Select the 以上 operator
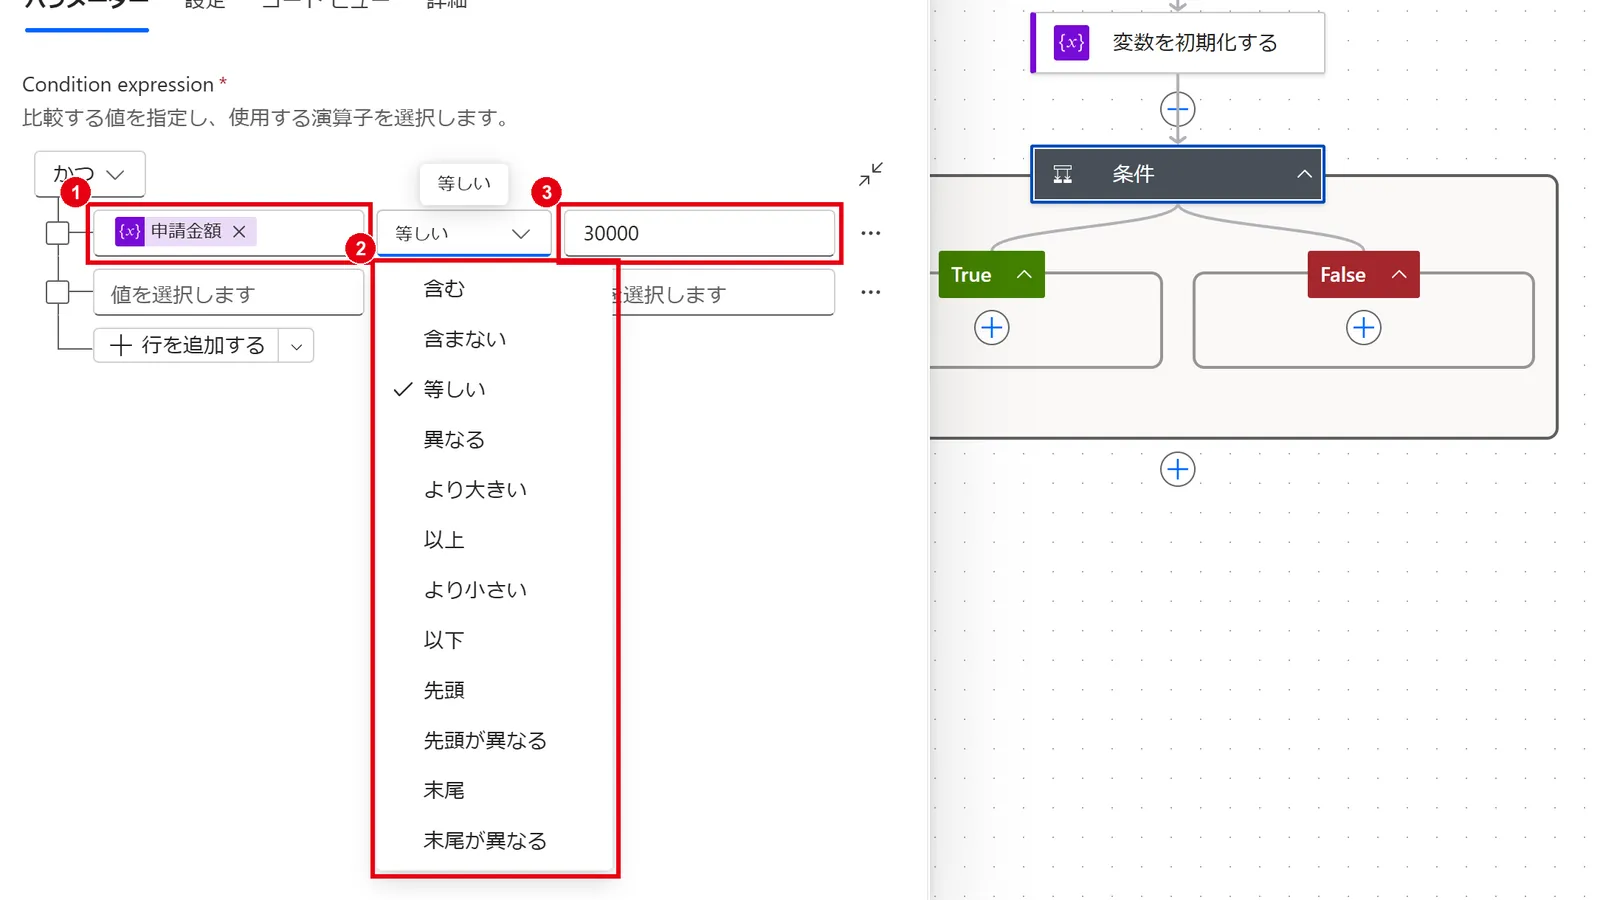This screenshot has width=1600, height=900. click(495, 540)
